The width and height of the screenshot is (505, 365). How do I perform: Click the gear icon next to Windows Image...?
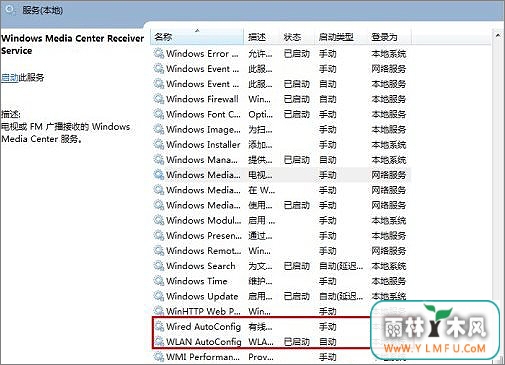point(159,129)
